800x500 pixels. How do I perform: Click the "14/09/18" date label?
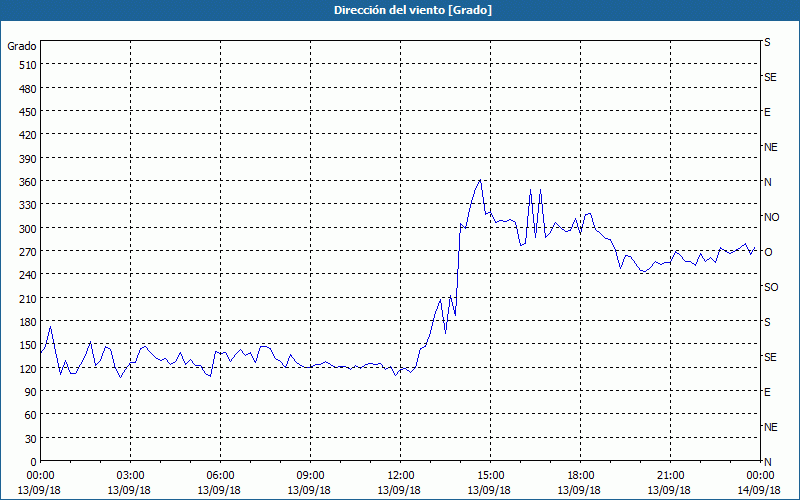pos(759,490)
